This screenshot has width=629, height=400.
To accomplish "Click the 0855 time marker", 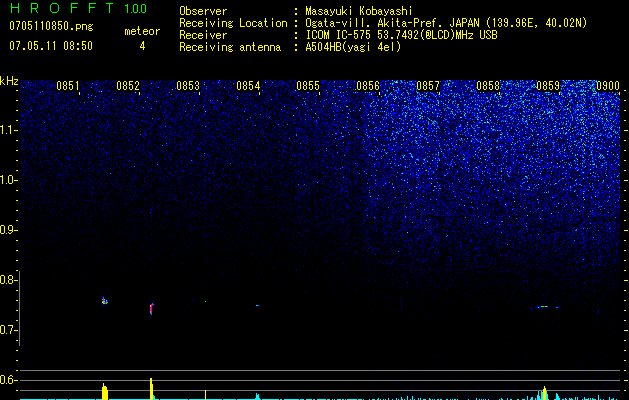I will coord(308,85).
